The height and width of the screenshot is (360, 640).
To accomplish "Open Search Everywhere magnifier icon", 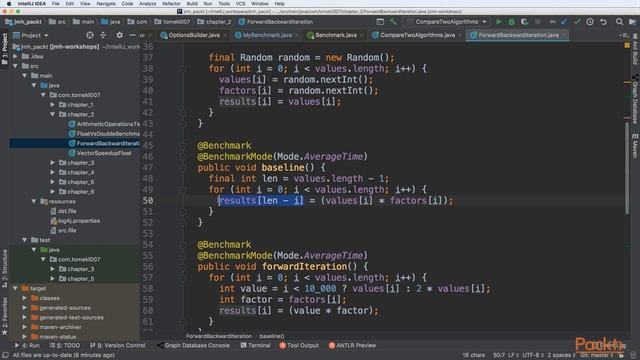I will coord(619,22).
